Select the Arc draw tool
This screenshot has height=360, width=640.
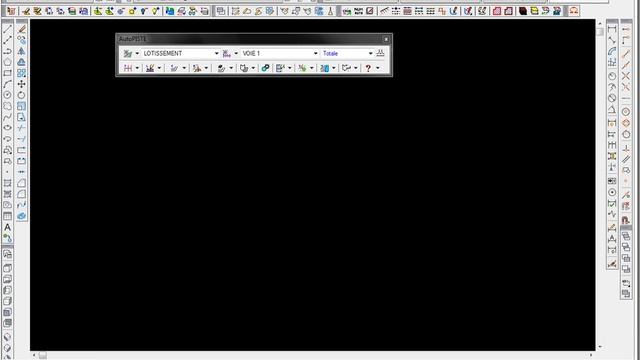(7, 84)
